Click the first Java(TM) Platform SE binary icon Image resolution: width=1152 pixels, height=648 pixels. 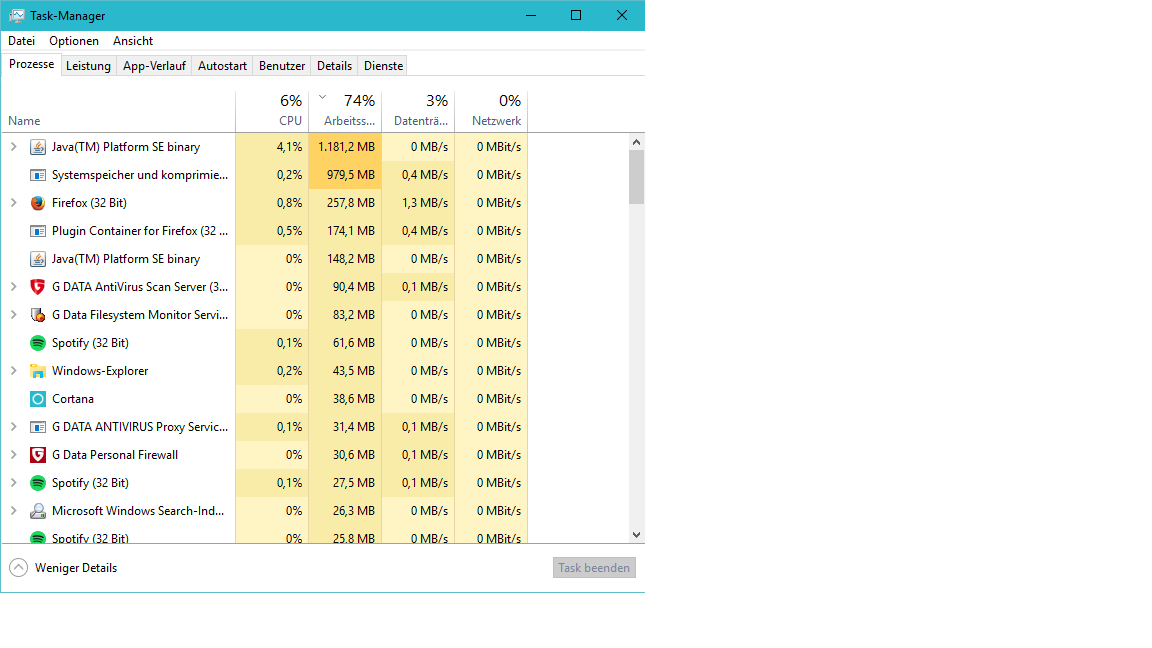[37, 147]
